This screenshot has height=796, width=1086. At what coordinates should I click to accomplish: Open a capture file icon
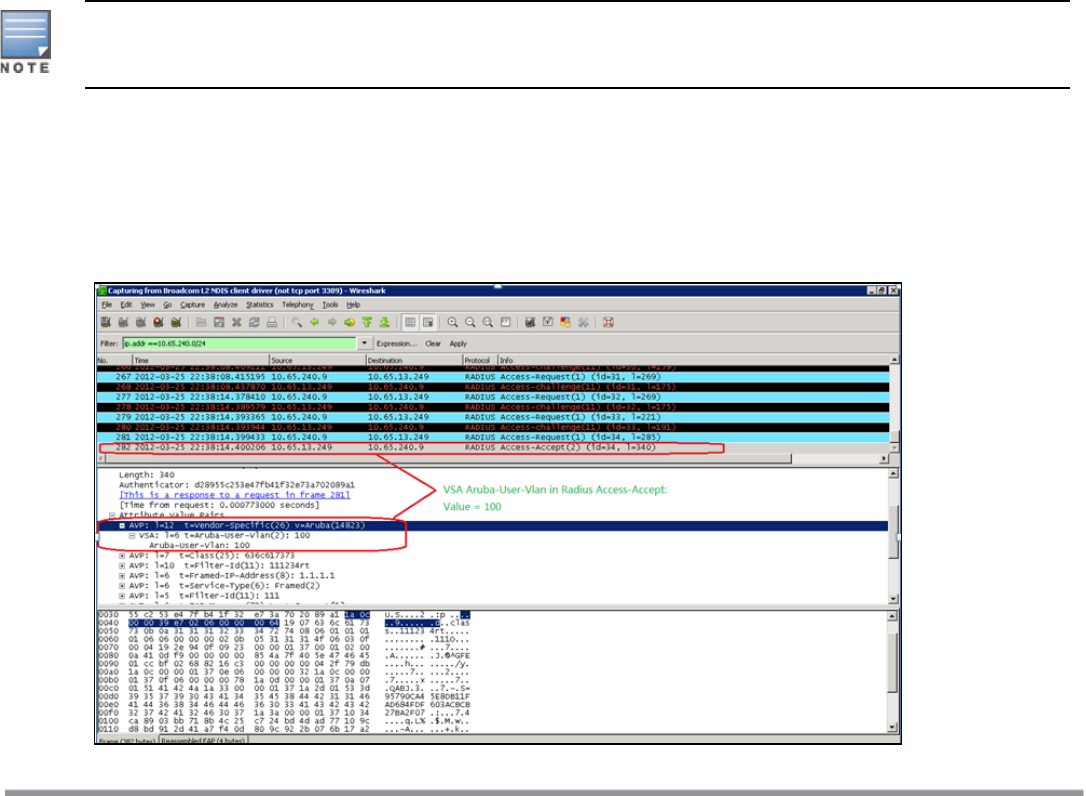[x=201, y=322]
